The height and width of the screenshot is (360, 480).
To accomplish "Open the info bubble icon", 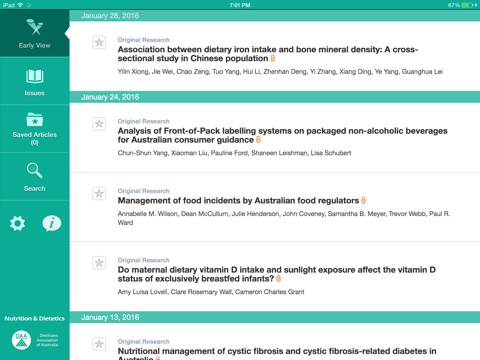I will [x=52, y=223].
